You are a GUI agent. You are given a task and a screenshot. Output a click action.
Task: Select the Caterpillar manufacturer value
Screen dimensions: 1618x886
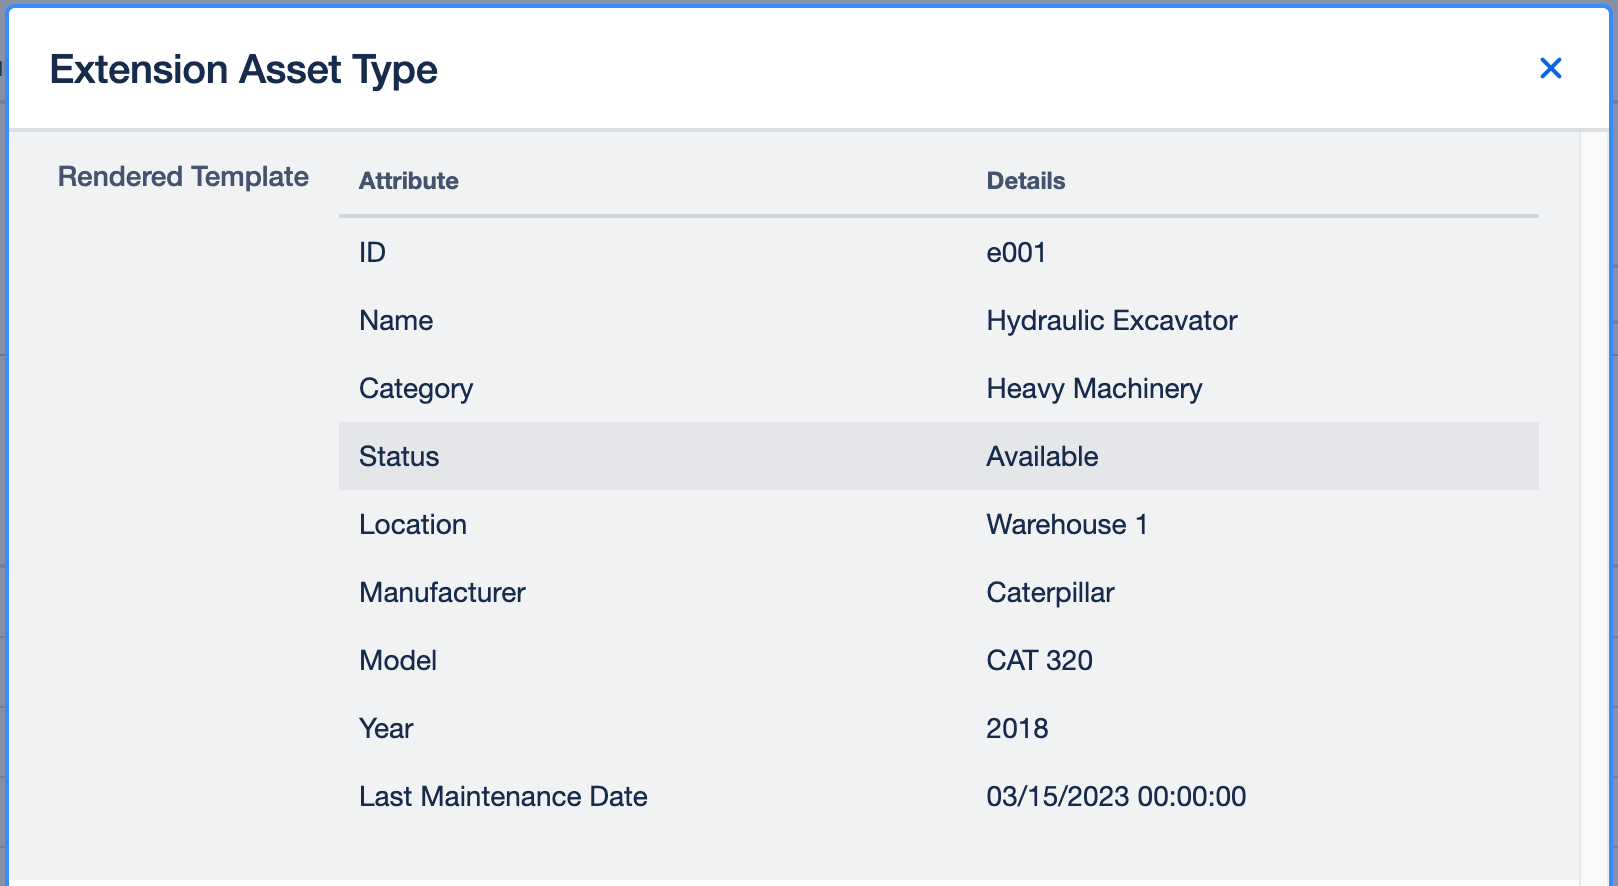1049,592
